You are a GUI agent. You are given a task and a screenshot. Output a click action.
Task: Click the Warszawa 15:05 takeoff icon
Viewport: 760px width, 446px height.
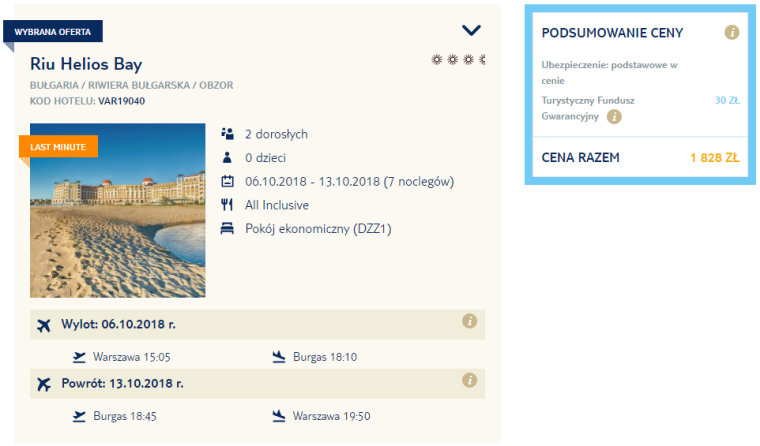[79, 357]
